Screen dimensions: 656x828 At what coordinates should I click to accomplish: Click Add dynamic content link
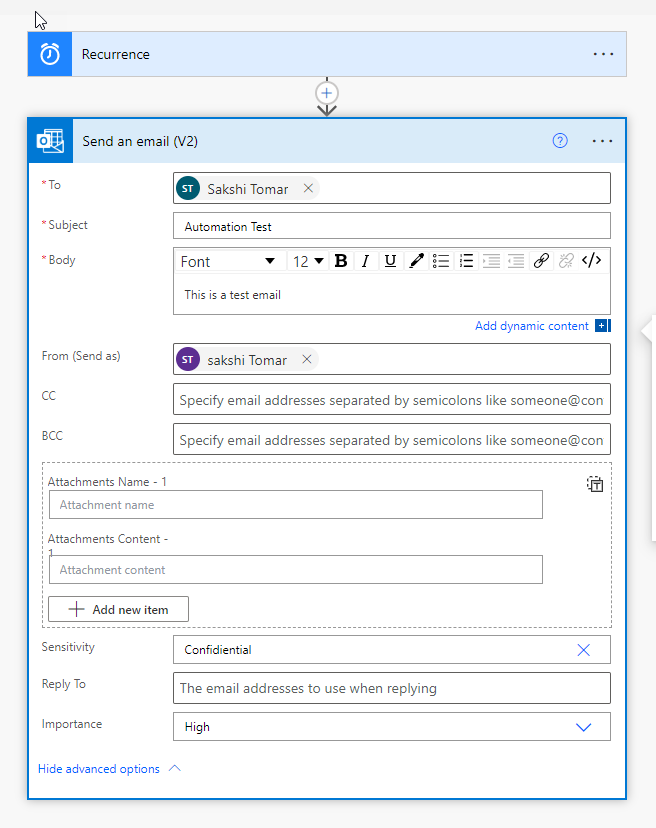pyautogui.click(x=531, y=326)
